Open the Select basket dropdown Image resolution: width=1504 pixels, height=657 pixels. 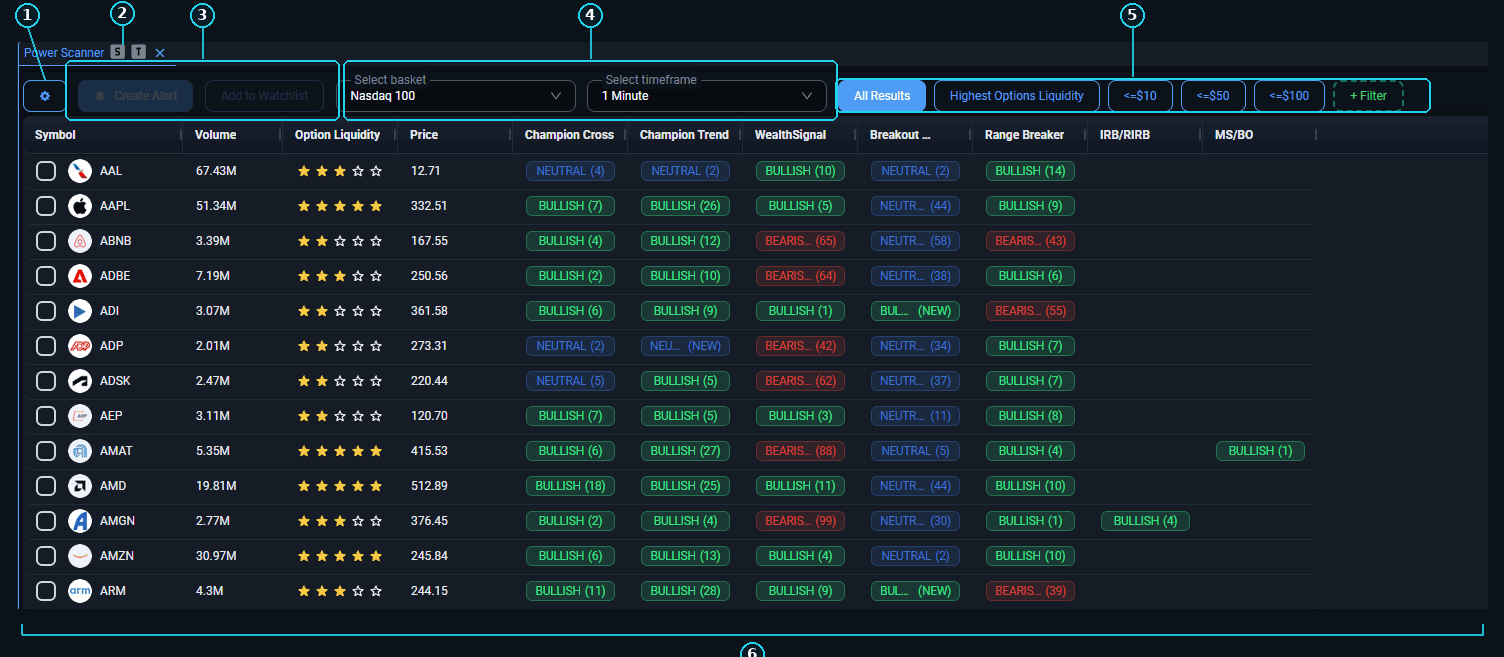[x=459, y=96]
